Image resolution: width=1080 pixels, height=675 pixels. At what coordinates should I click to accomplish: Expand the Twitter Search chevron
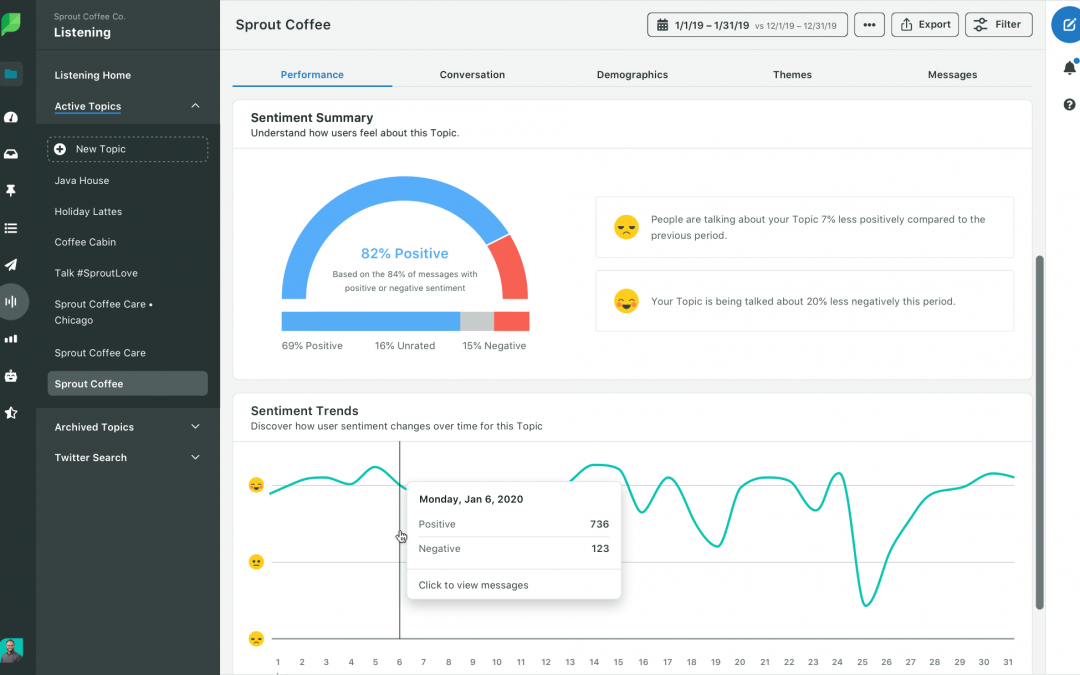tap(195, 457)
